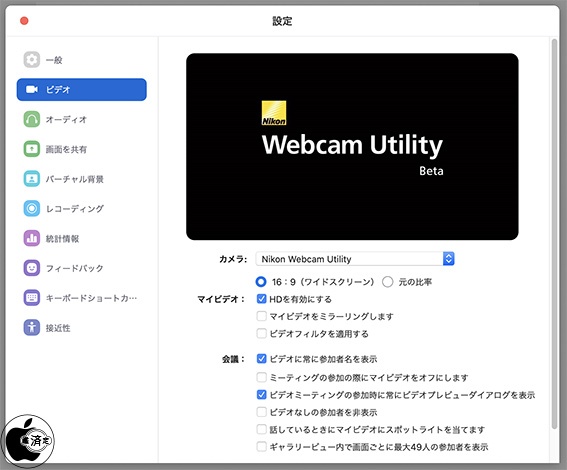Open 接近性 accessibility section
567x470 pixels.
(82, 328)
